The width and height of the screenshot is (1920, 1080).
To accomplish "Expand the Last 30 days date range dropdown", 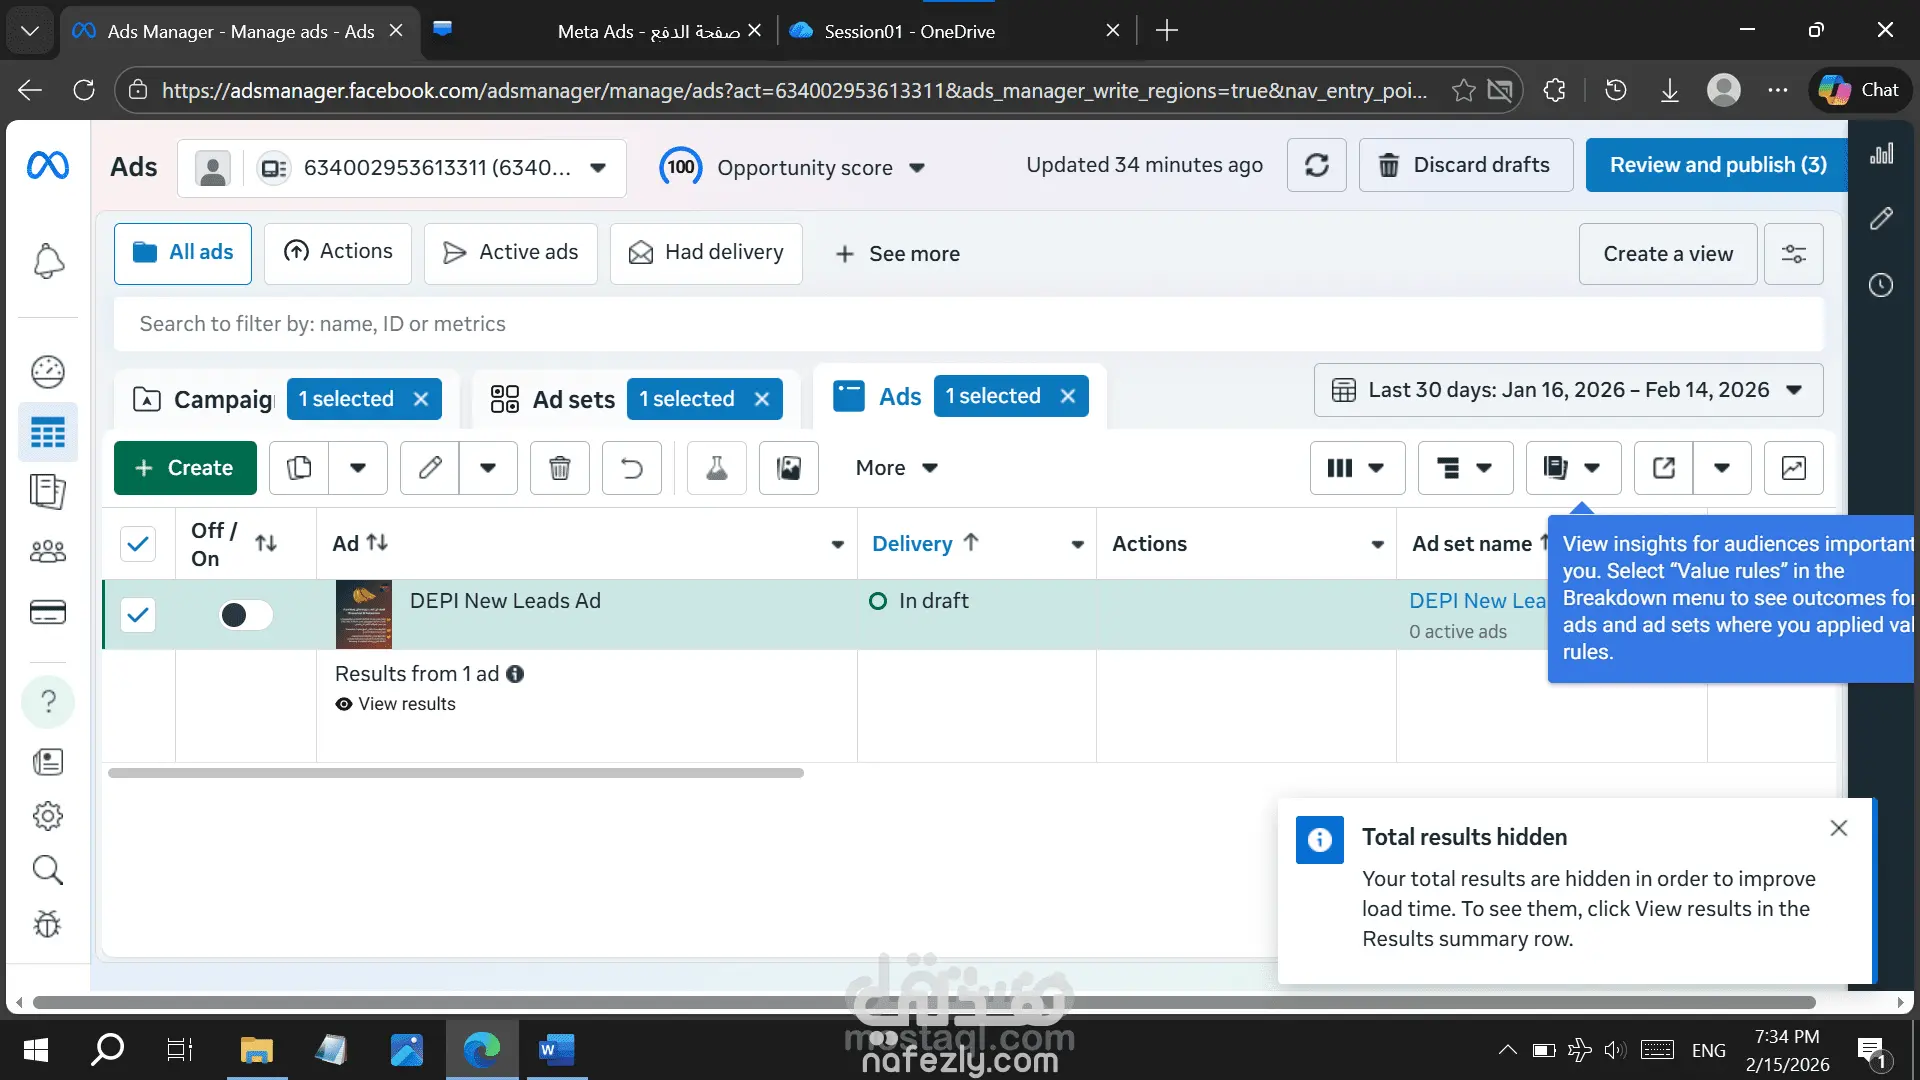I will pos(1568,390).
